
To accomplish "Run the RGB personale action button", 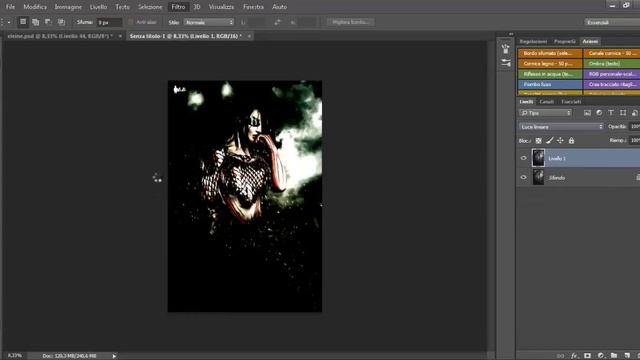I will click(611, 74).
